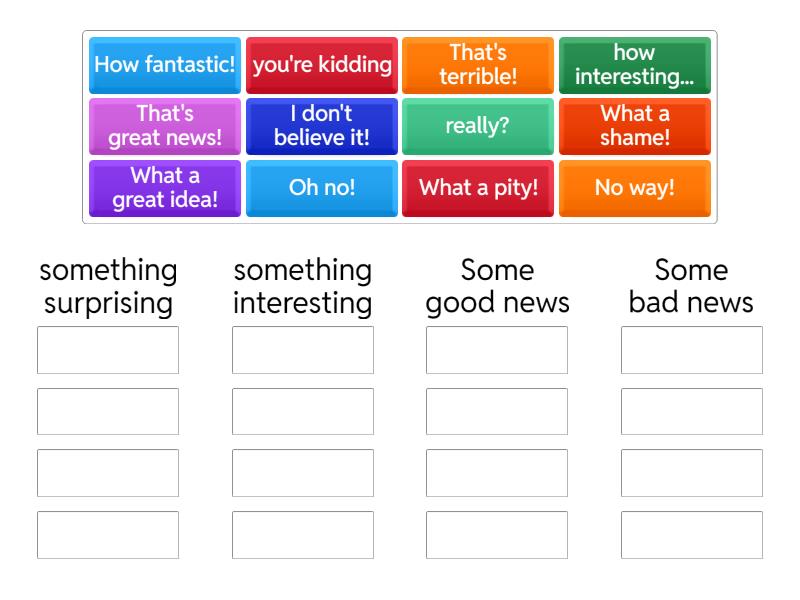This screenshot has height=600, width=800.
Task: Select the blue 'Oh no!' tile
Action: [322, 188]
